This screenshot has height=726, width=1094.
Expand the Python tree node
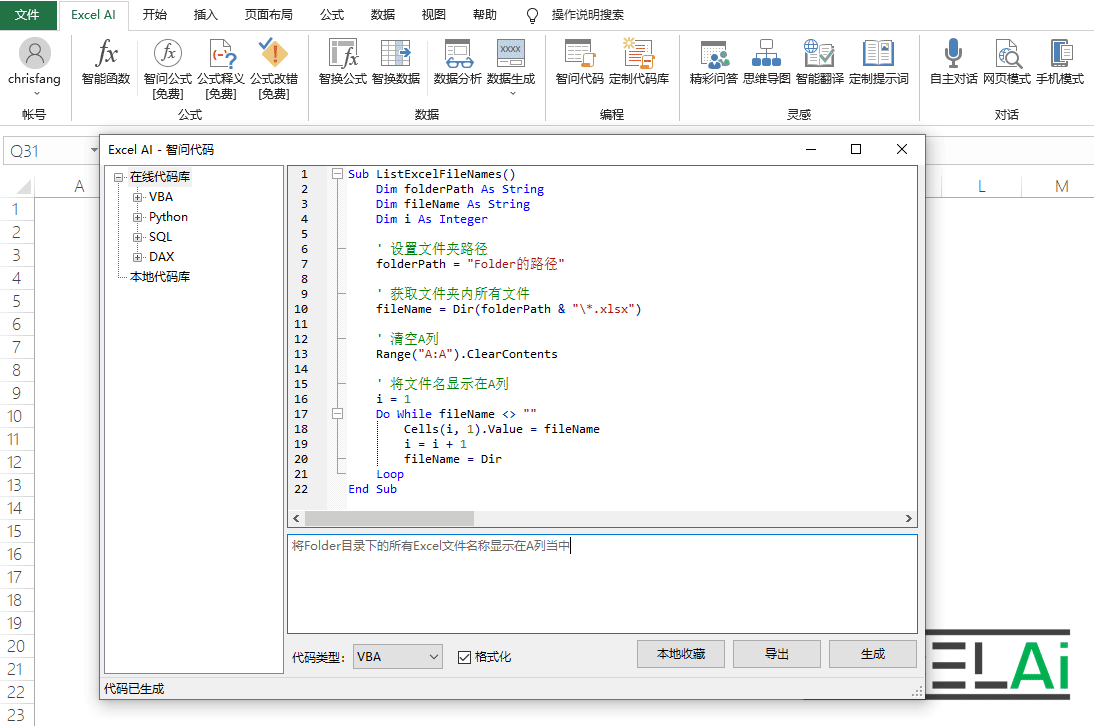pyautogui.click(x=137, y=218)
